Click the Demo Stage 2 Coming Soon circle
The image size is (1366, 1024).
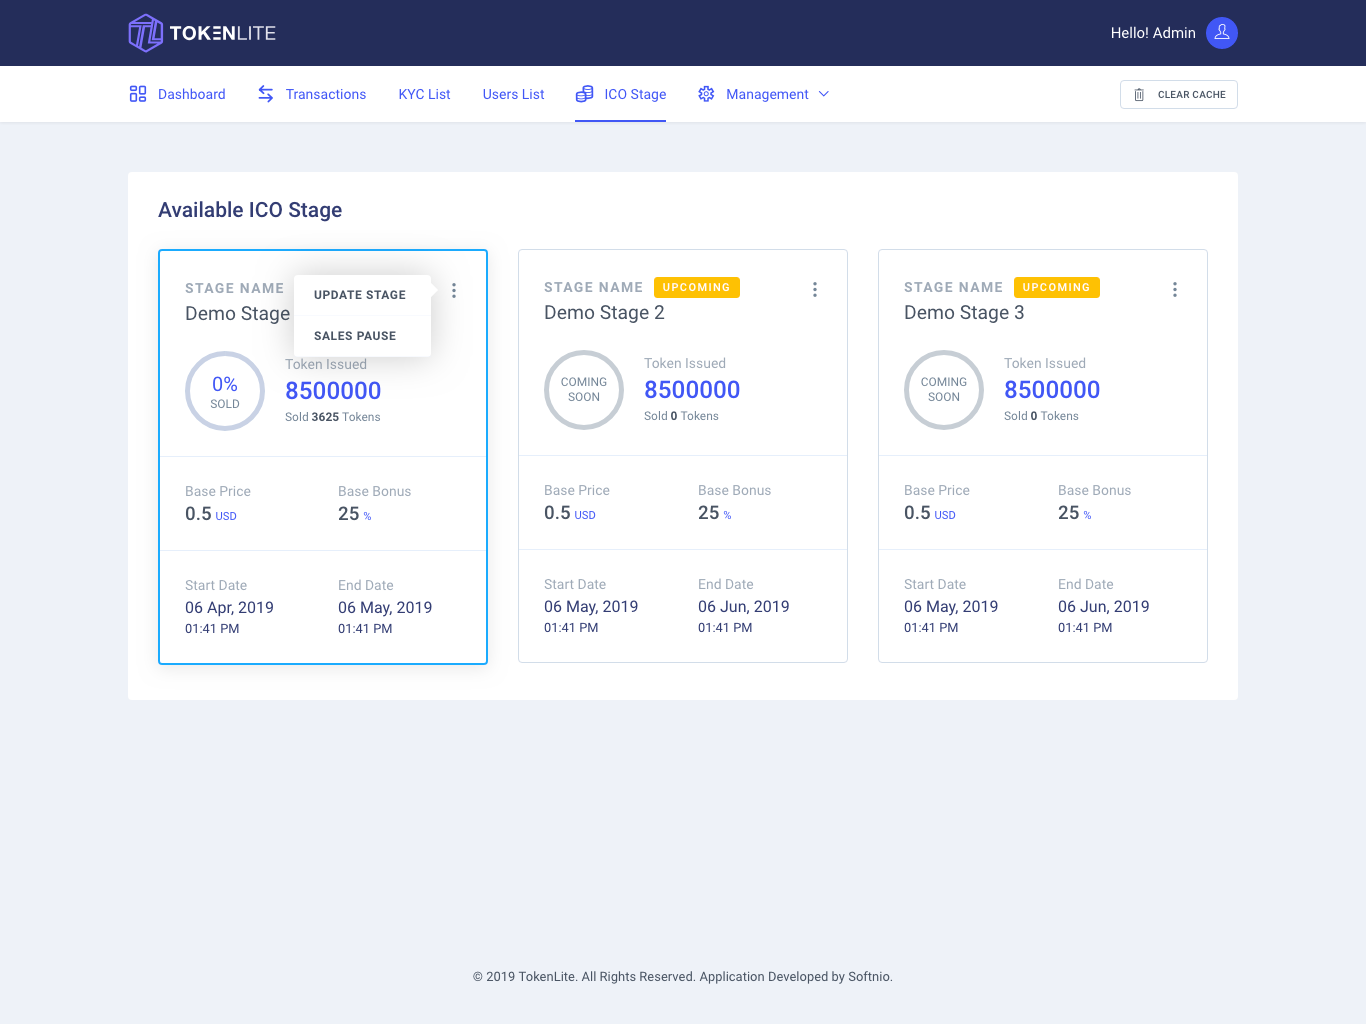point(584,390)
